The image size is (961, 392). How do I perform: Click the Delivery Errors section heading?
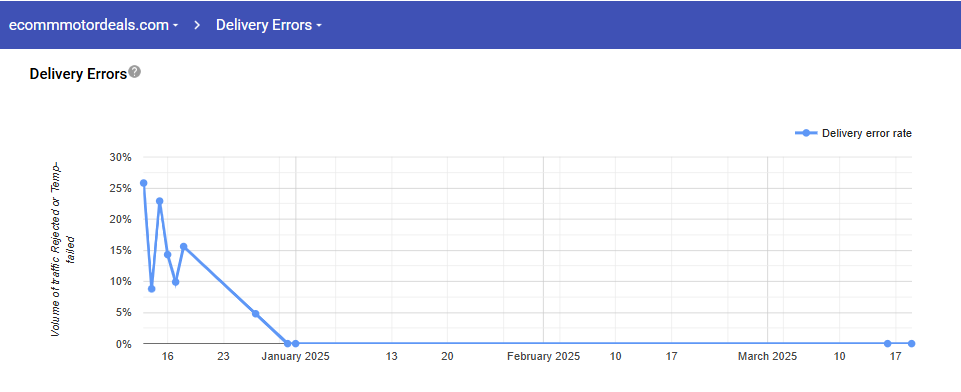click(78, 74)
